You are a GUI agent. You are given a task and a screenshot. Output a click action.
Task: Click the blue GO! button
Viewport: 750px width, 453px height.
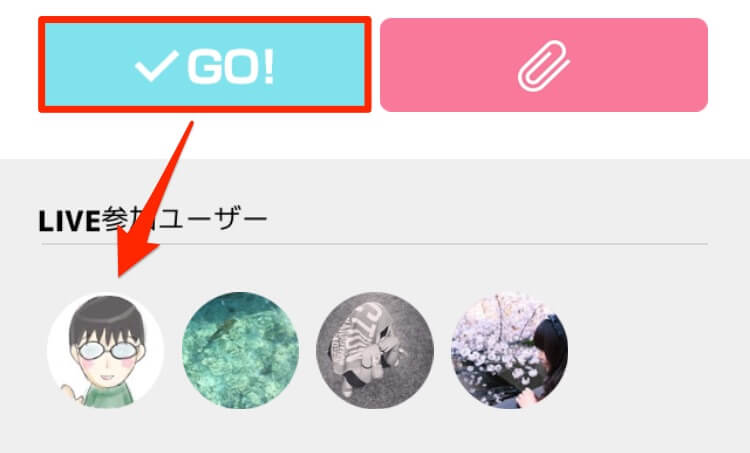205,65
